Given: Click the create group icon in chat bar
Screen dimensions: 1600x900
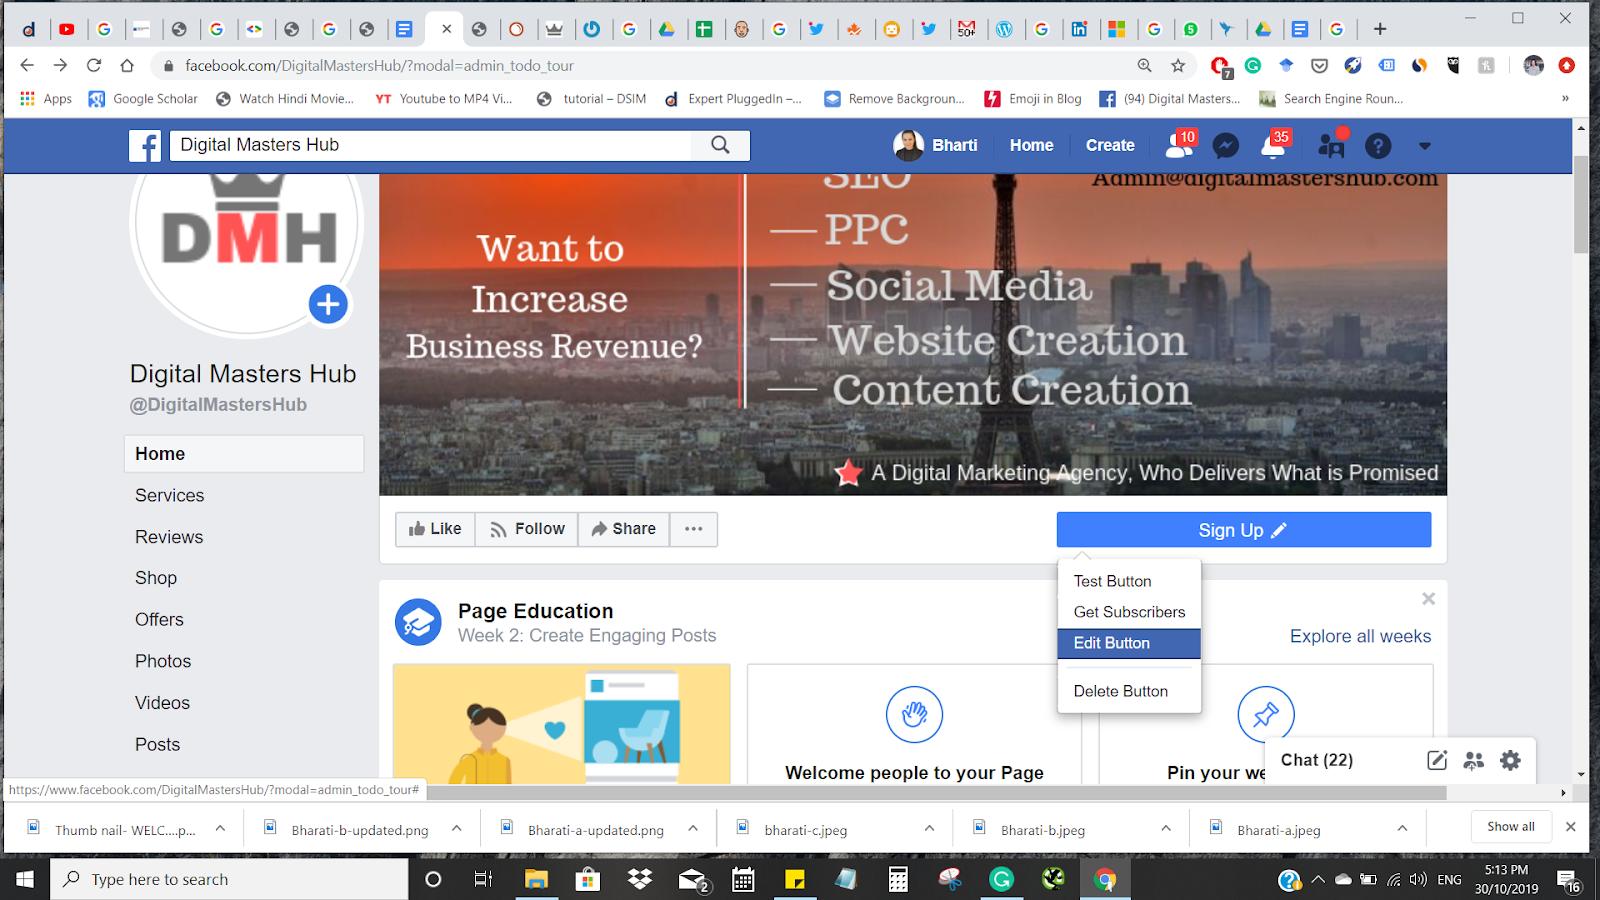Looking at the screenshot, I should point(1473,760).
